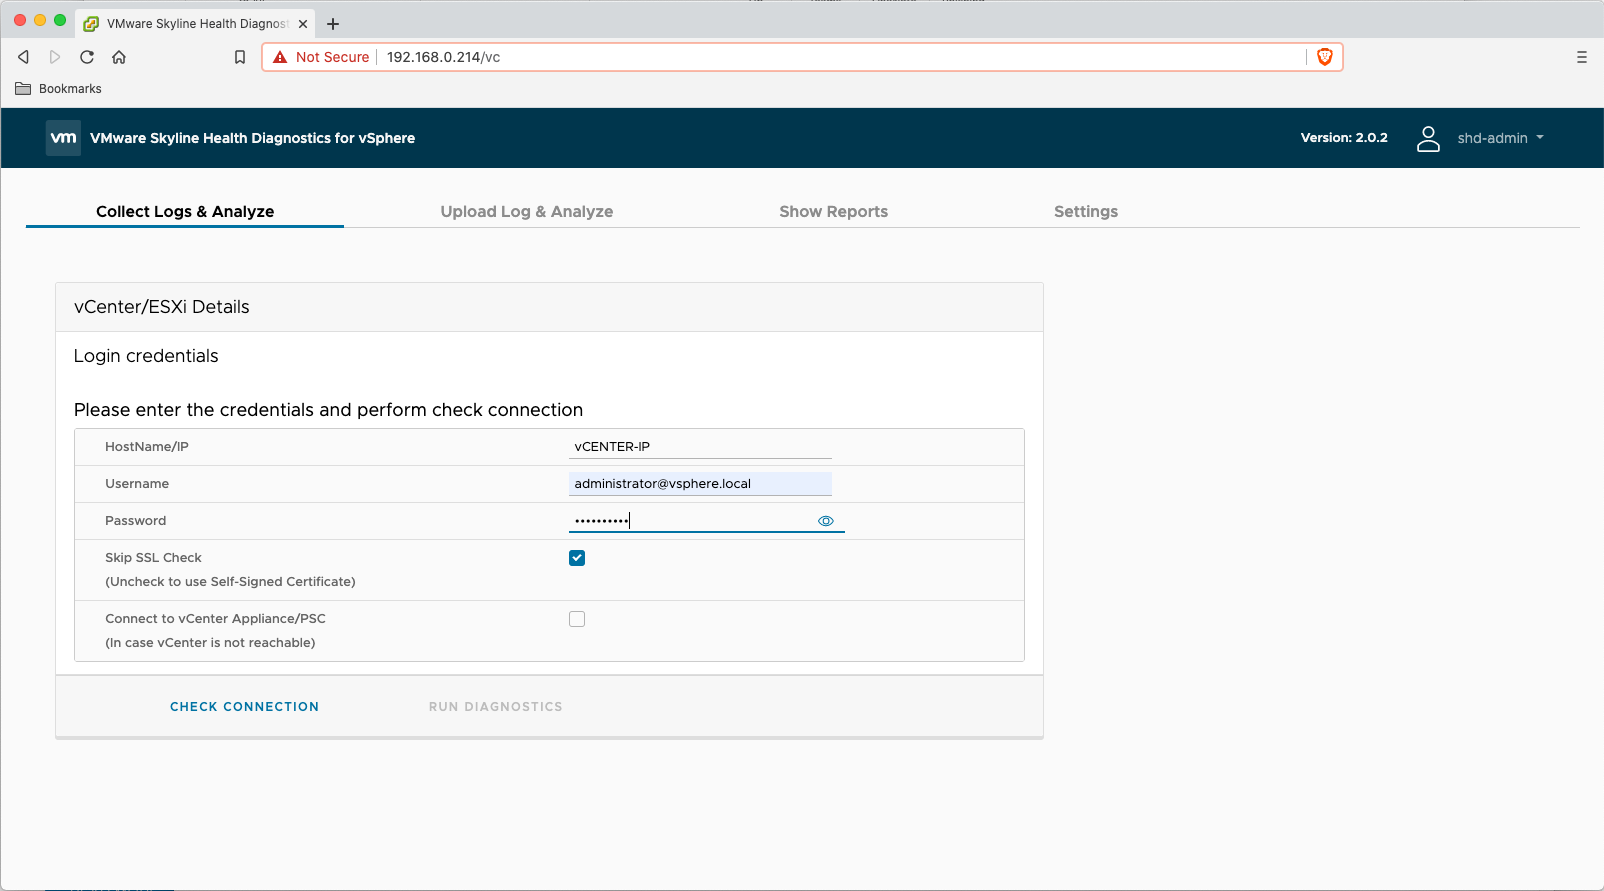
Task: Click the address bar URL 192.168.0.214/vc
Action: coord(444,57)
